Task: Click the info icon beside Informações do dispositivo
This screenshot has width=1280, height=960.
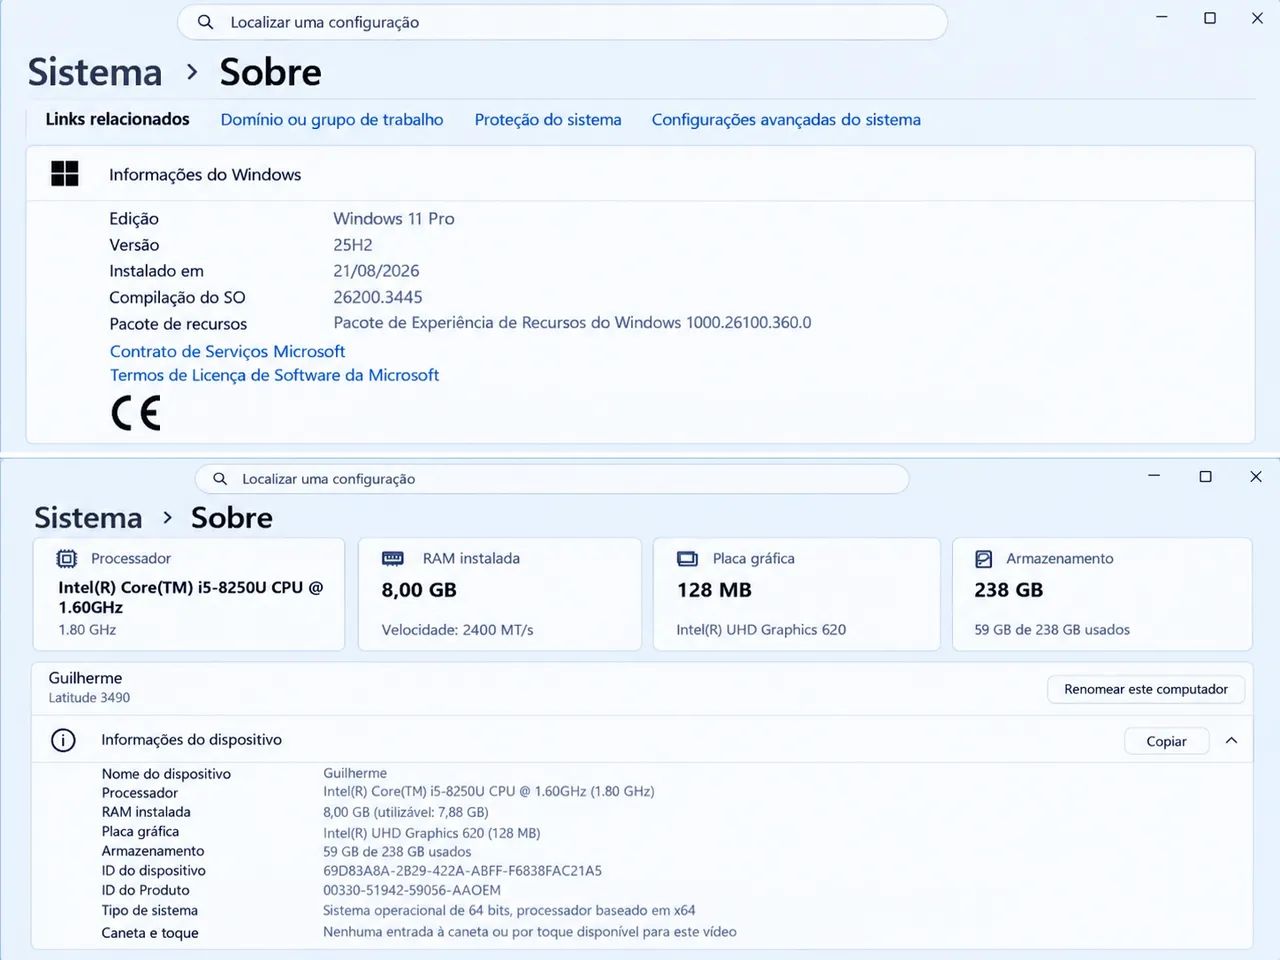Action: click(x=63, y=740)
